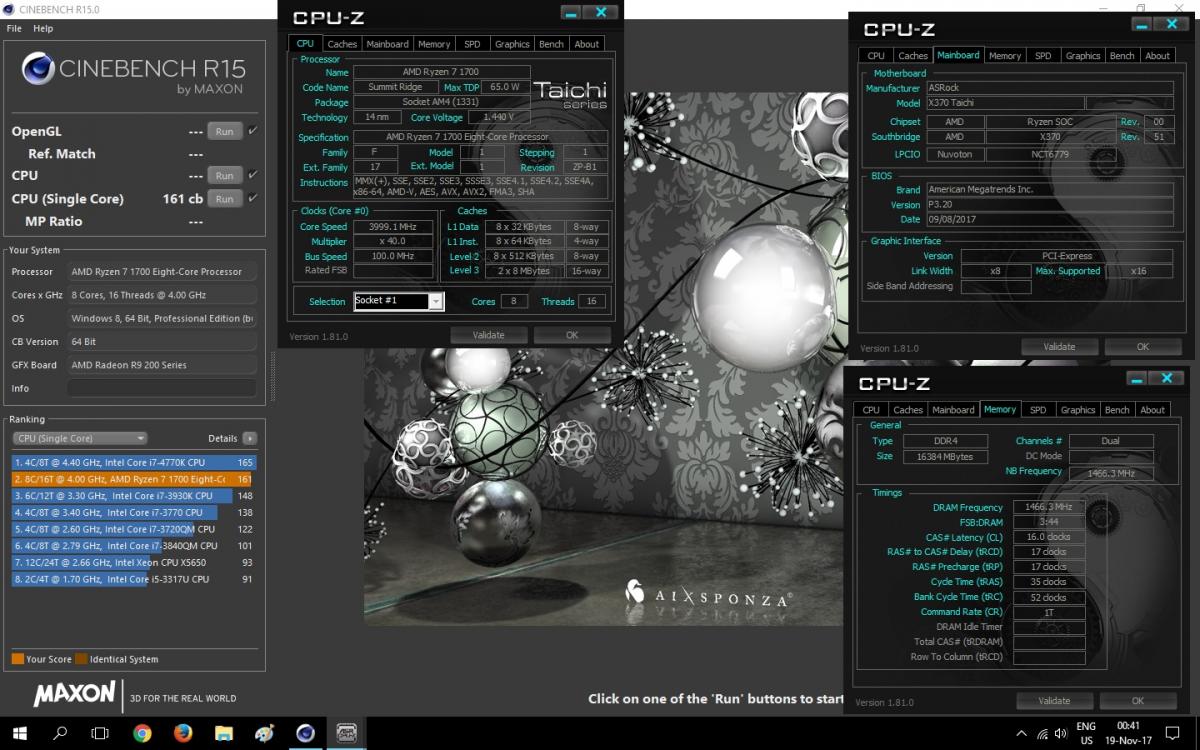
Task: Click Validate in the CPU-Z Memory window
Action: [1054, 701]
